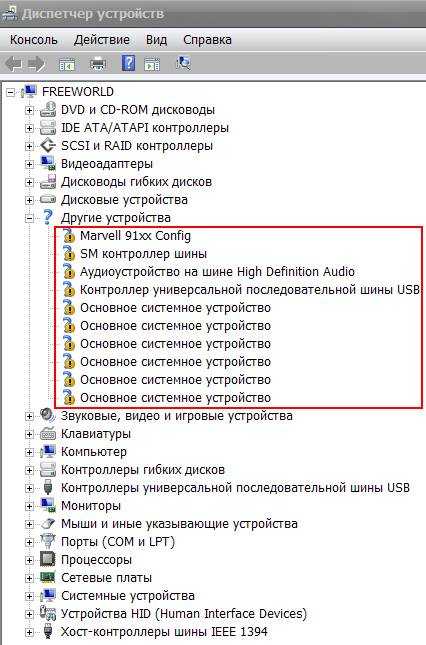Expand the DVD и CD-ROM дисководы node

[29, 110]
